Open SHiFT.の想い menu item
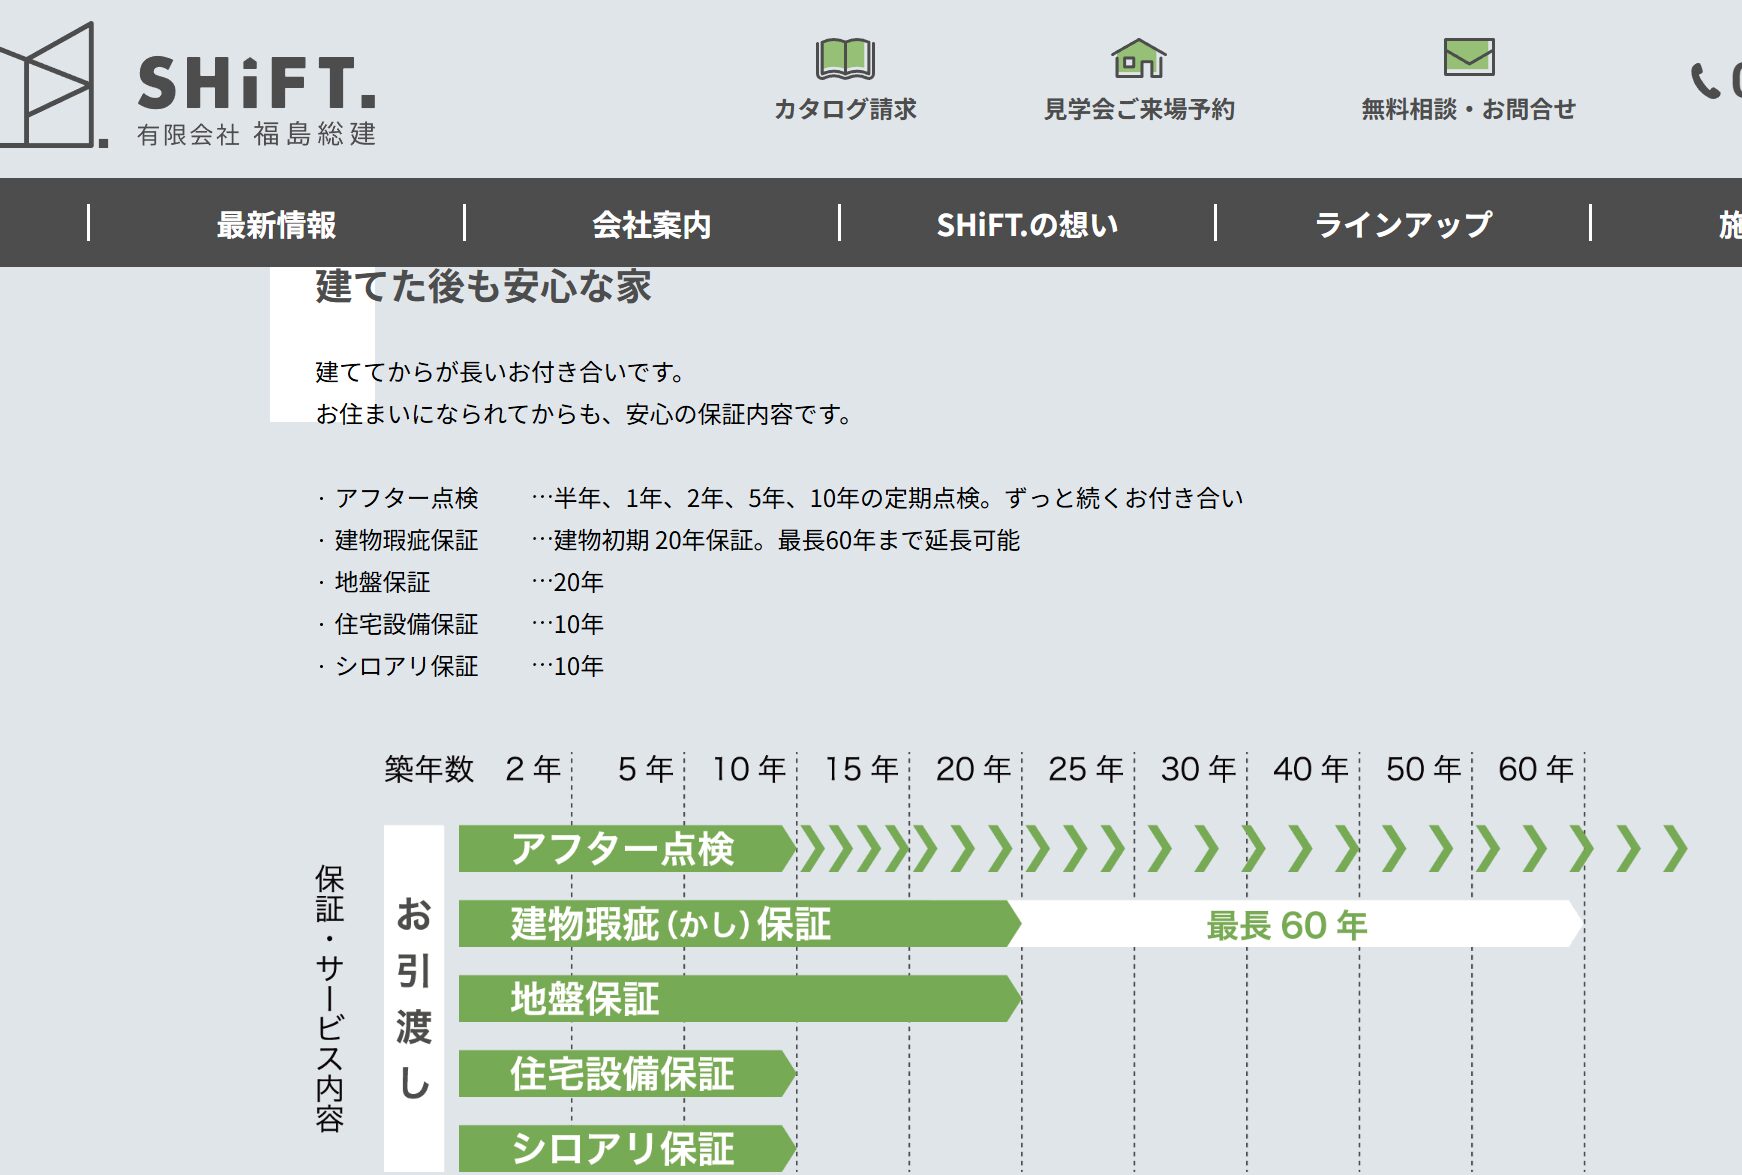 click(1027, 224)
